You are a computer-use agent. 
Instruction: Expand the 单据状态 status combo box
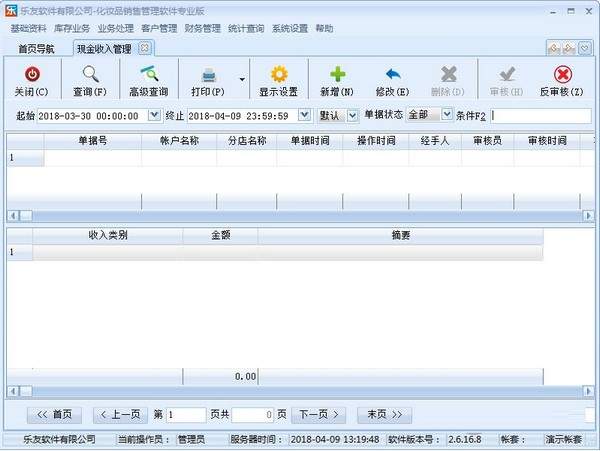tap(446, 115)
